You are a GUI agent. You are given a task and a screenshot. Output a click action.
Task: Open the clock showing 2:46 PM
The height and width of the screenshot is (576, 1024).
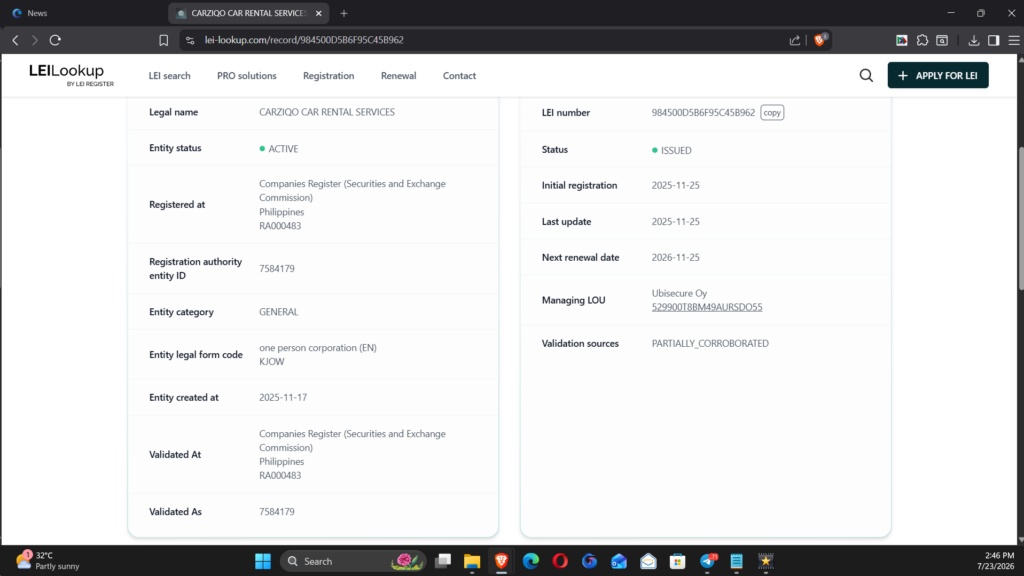pos(995,560)
